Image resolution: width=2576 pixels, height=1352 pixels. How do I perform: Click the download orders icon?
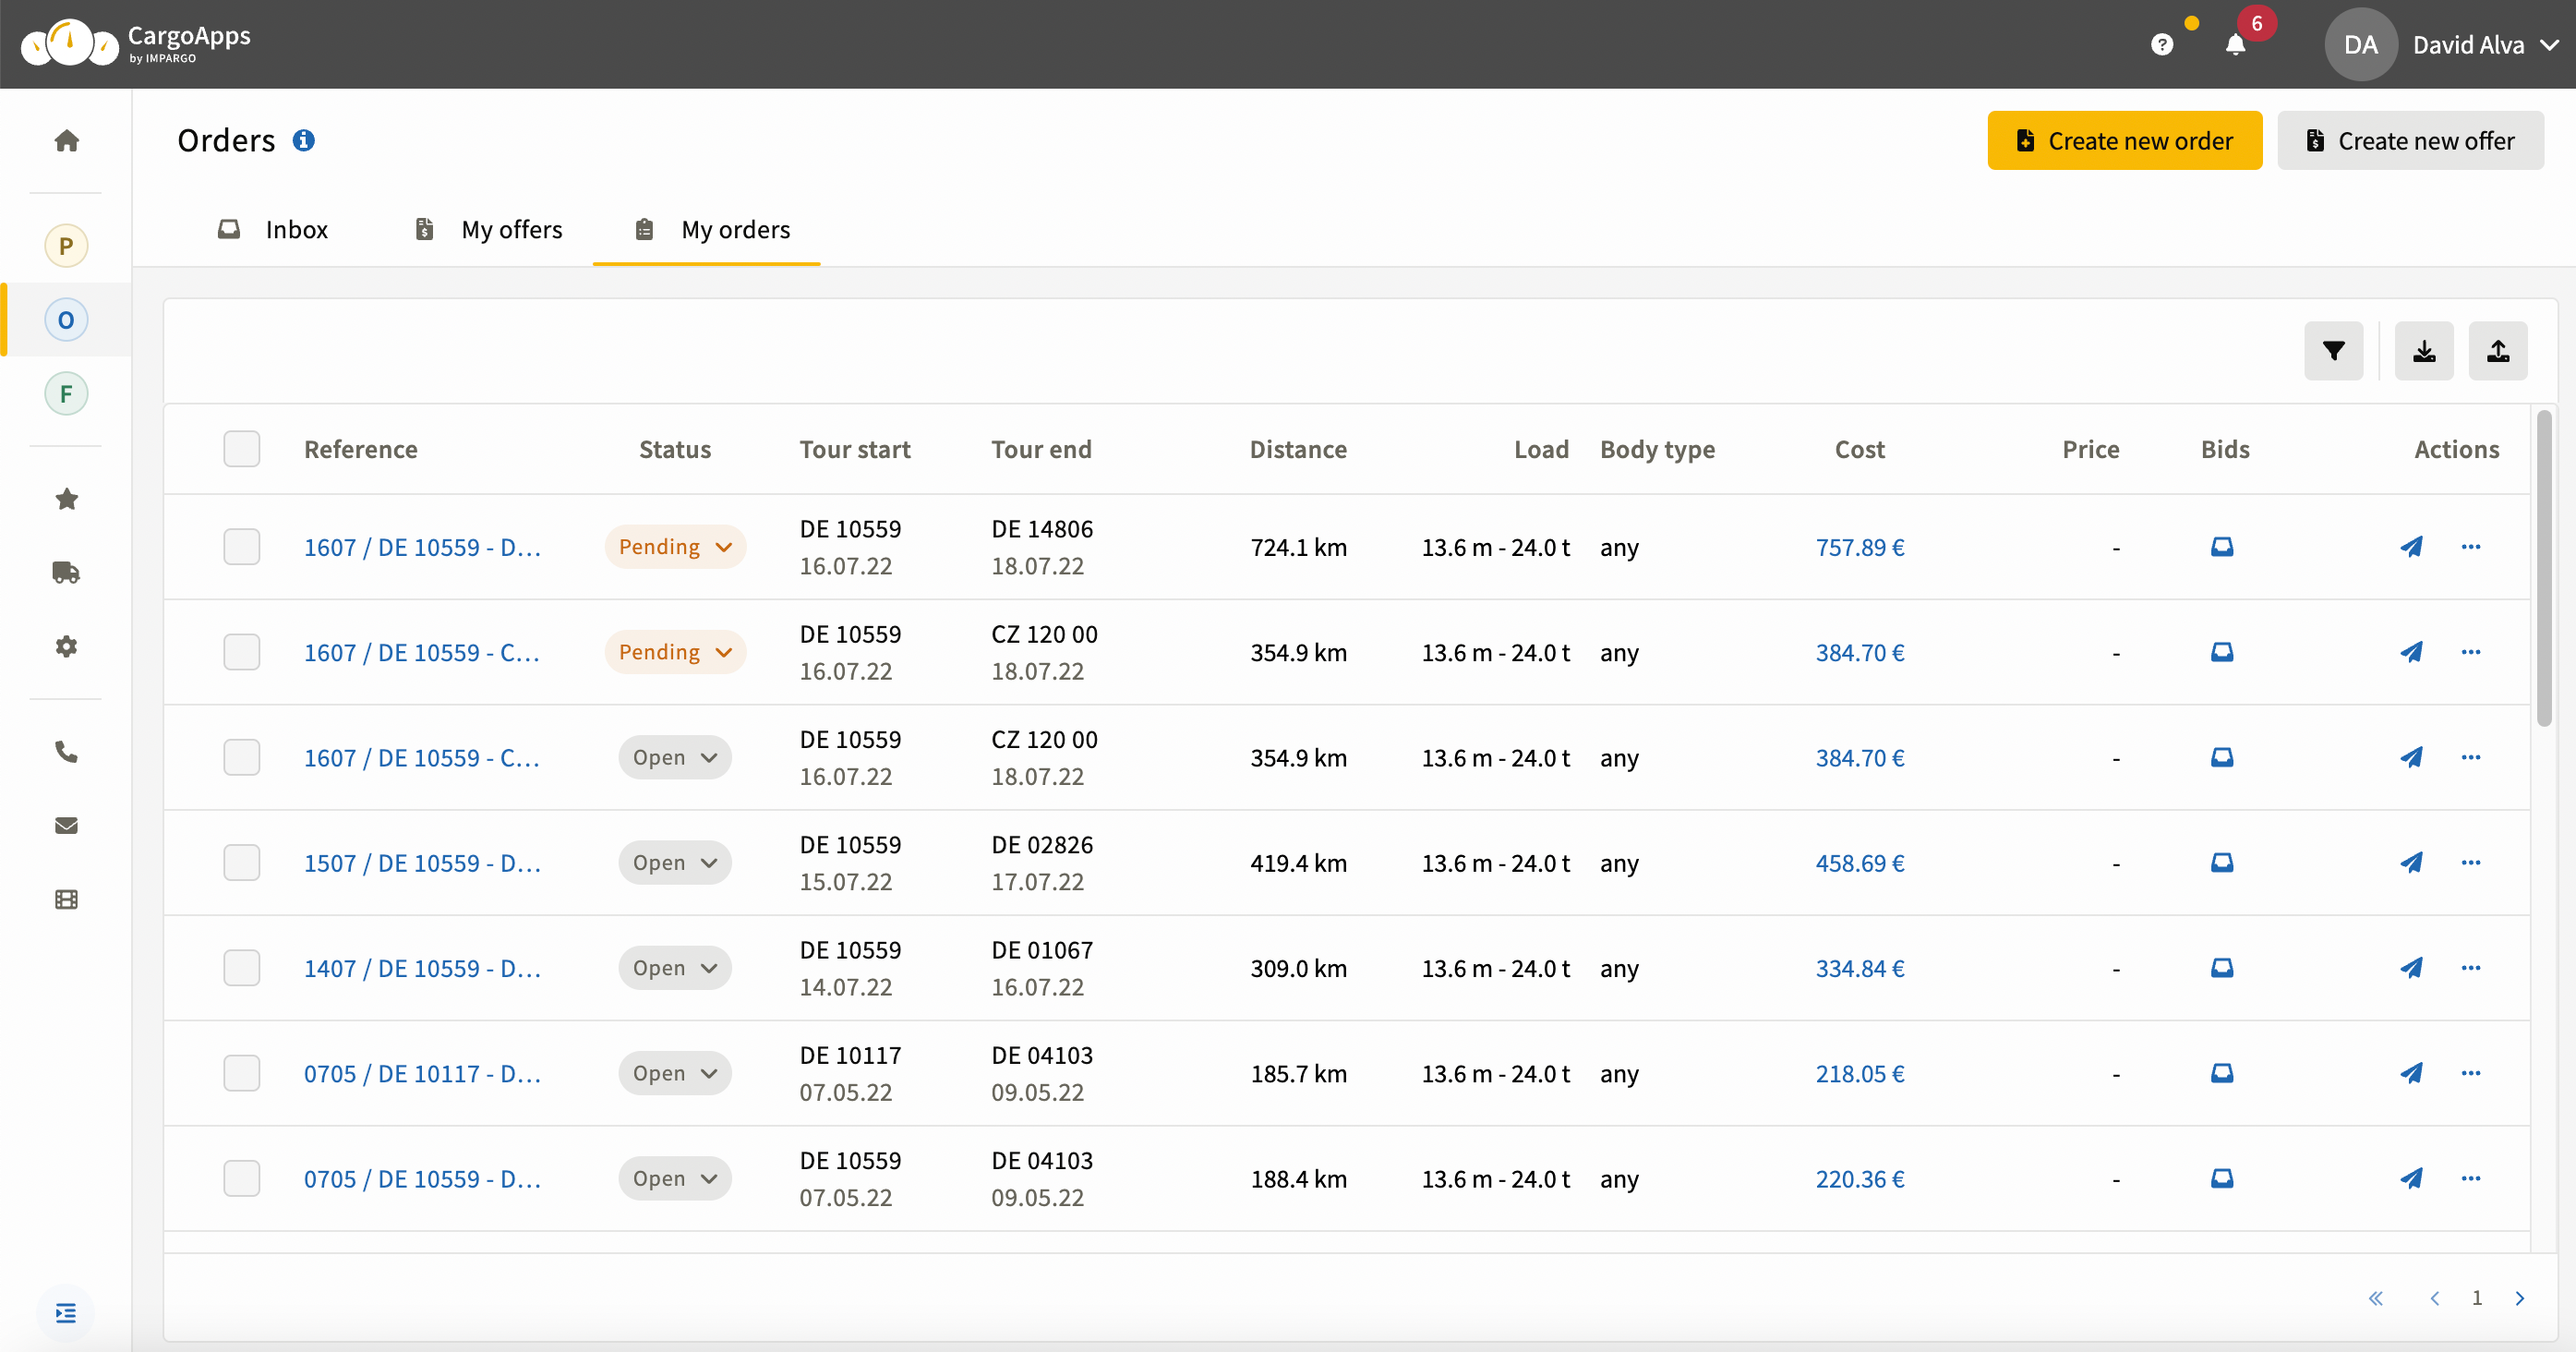(x=2423, y=351)
